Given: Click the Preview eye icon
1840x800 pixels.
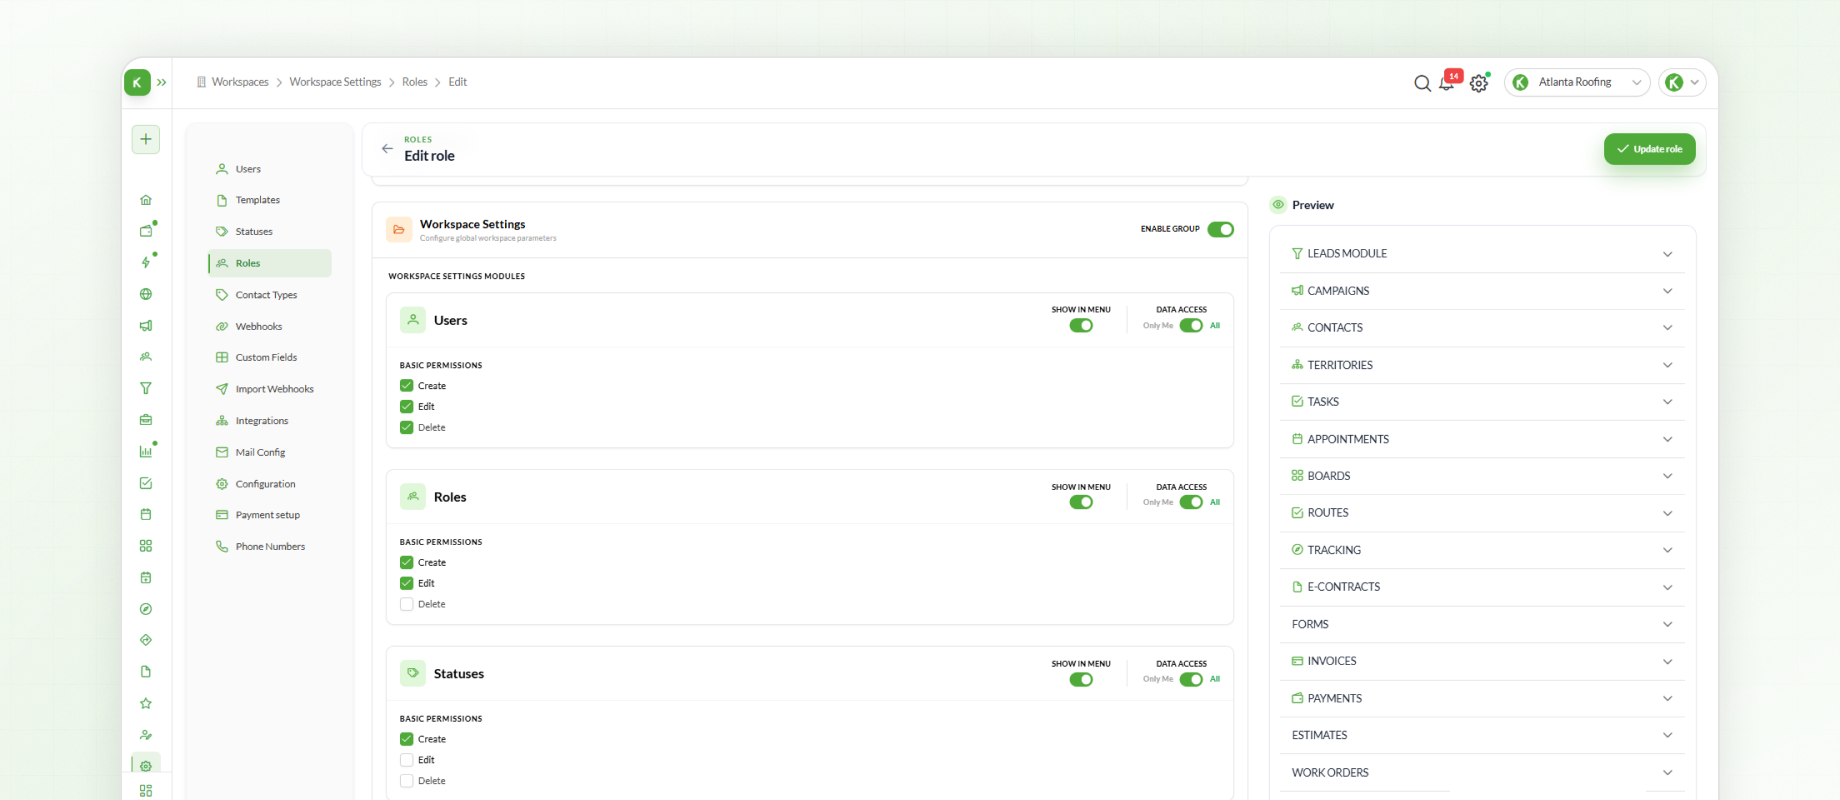Looking at the screenshot, I should click(1278, 205).
